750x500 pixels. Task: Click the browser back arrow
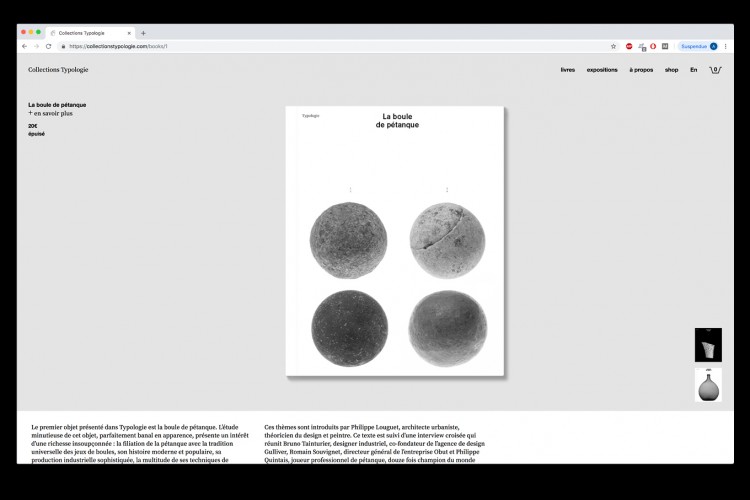24,46
